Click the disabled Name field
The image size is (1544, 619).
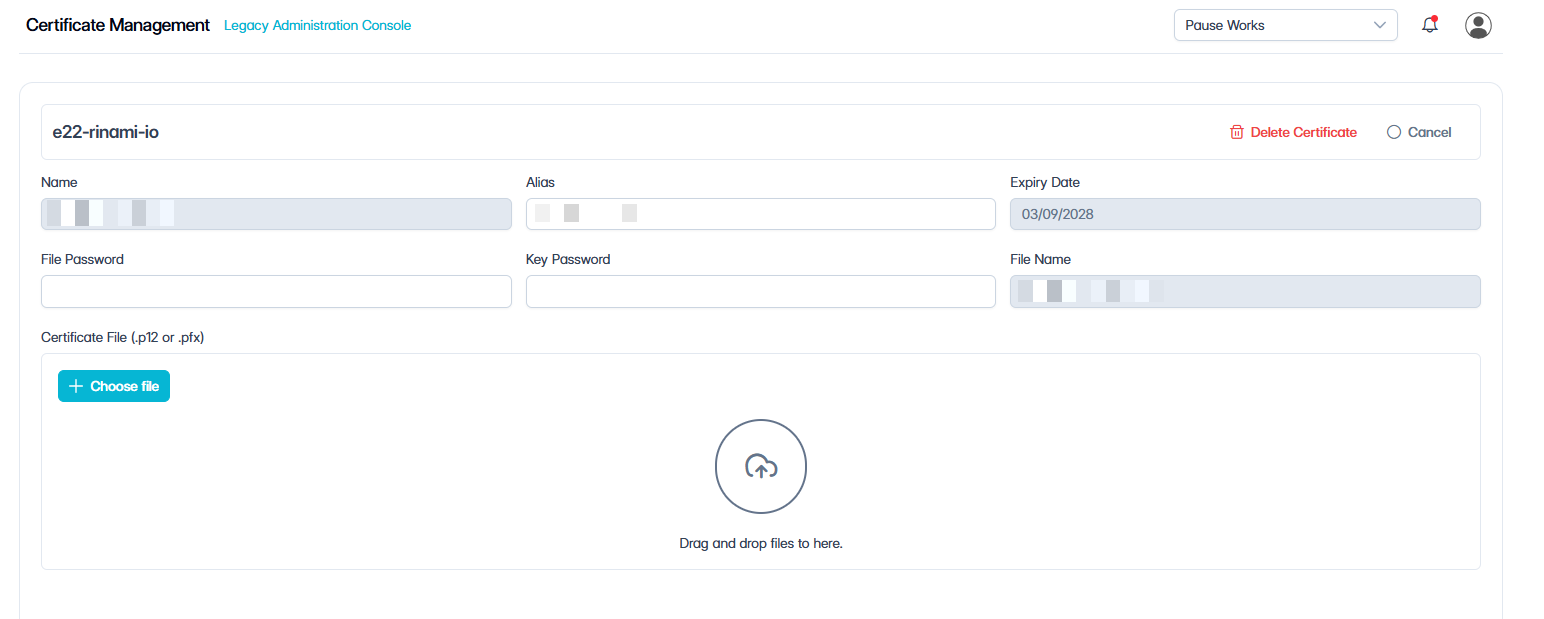click(276, 214)
